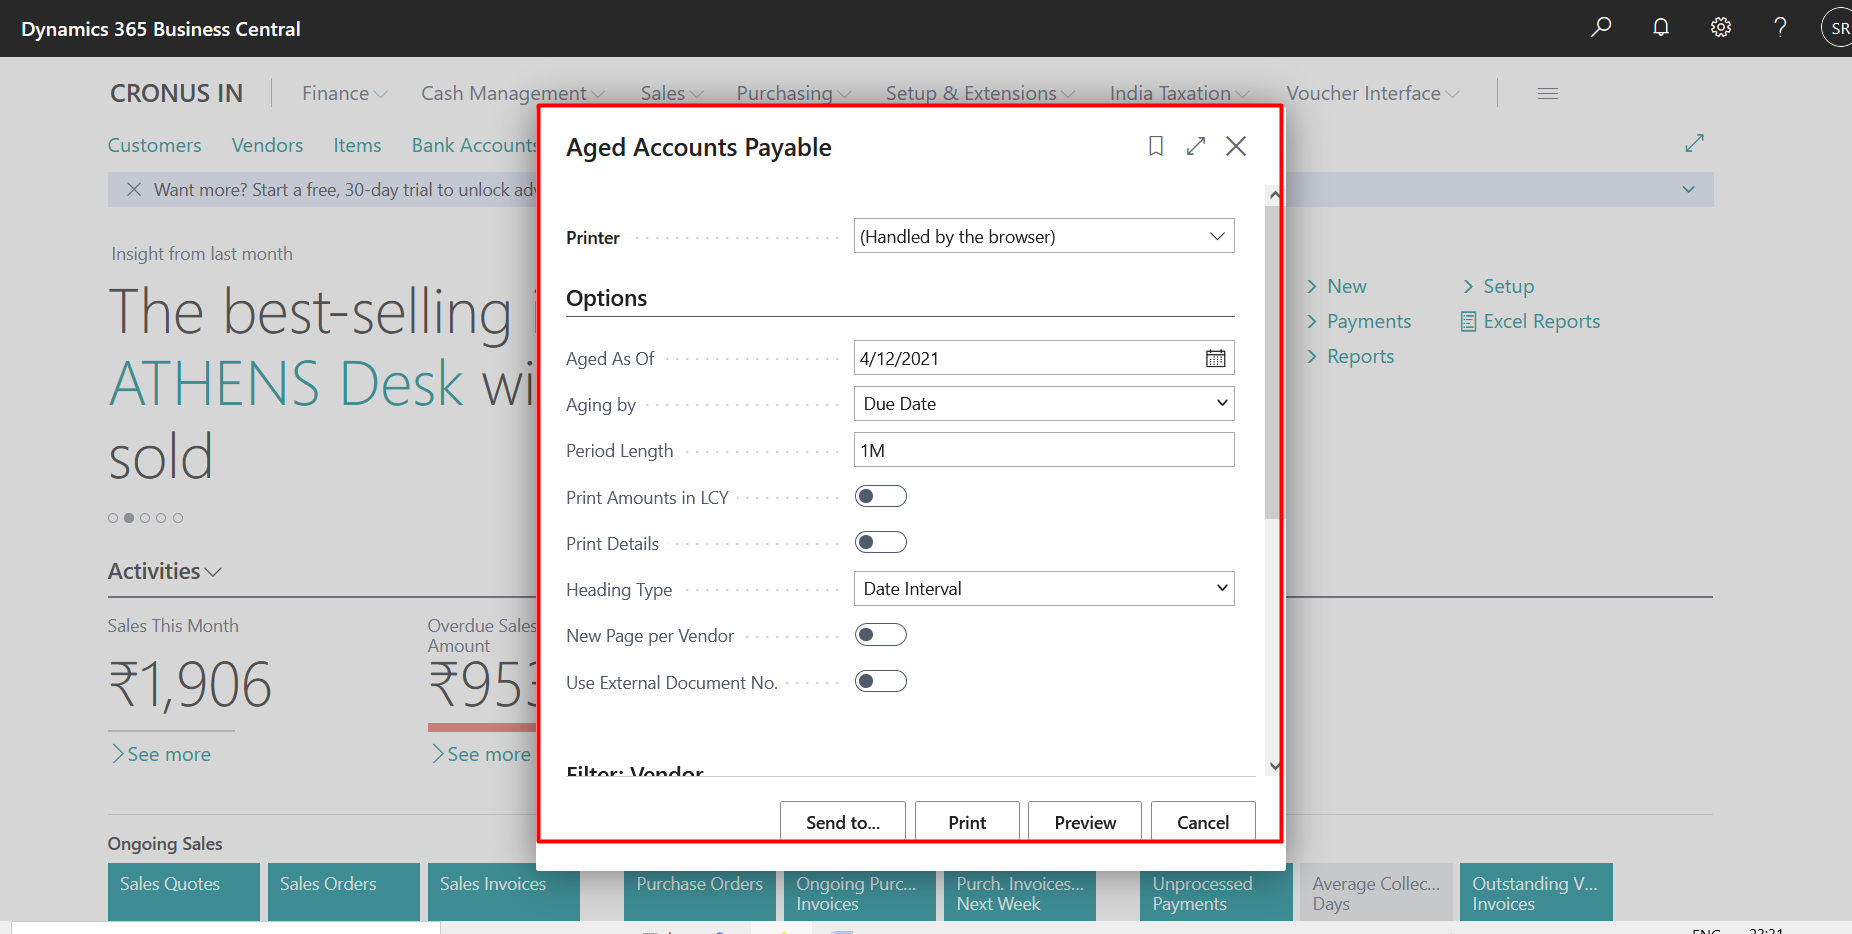
Task: Open Excel Reports via spreadsheet icon
Action: coord(1529,320)
